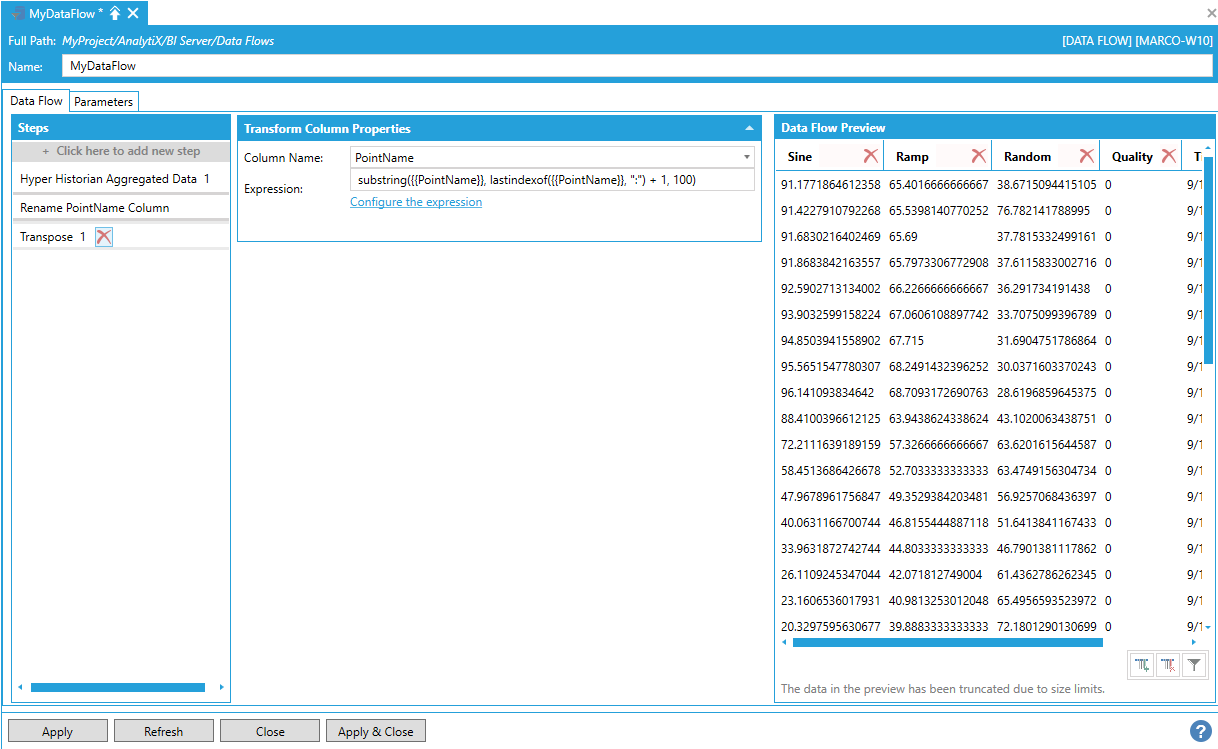Click the up-arrow icon on MyDataFlow tab

115,13
